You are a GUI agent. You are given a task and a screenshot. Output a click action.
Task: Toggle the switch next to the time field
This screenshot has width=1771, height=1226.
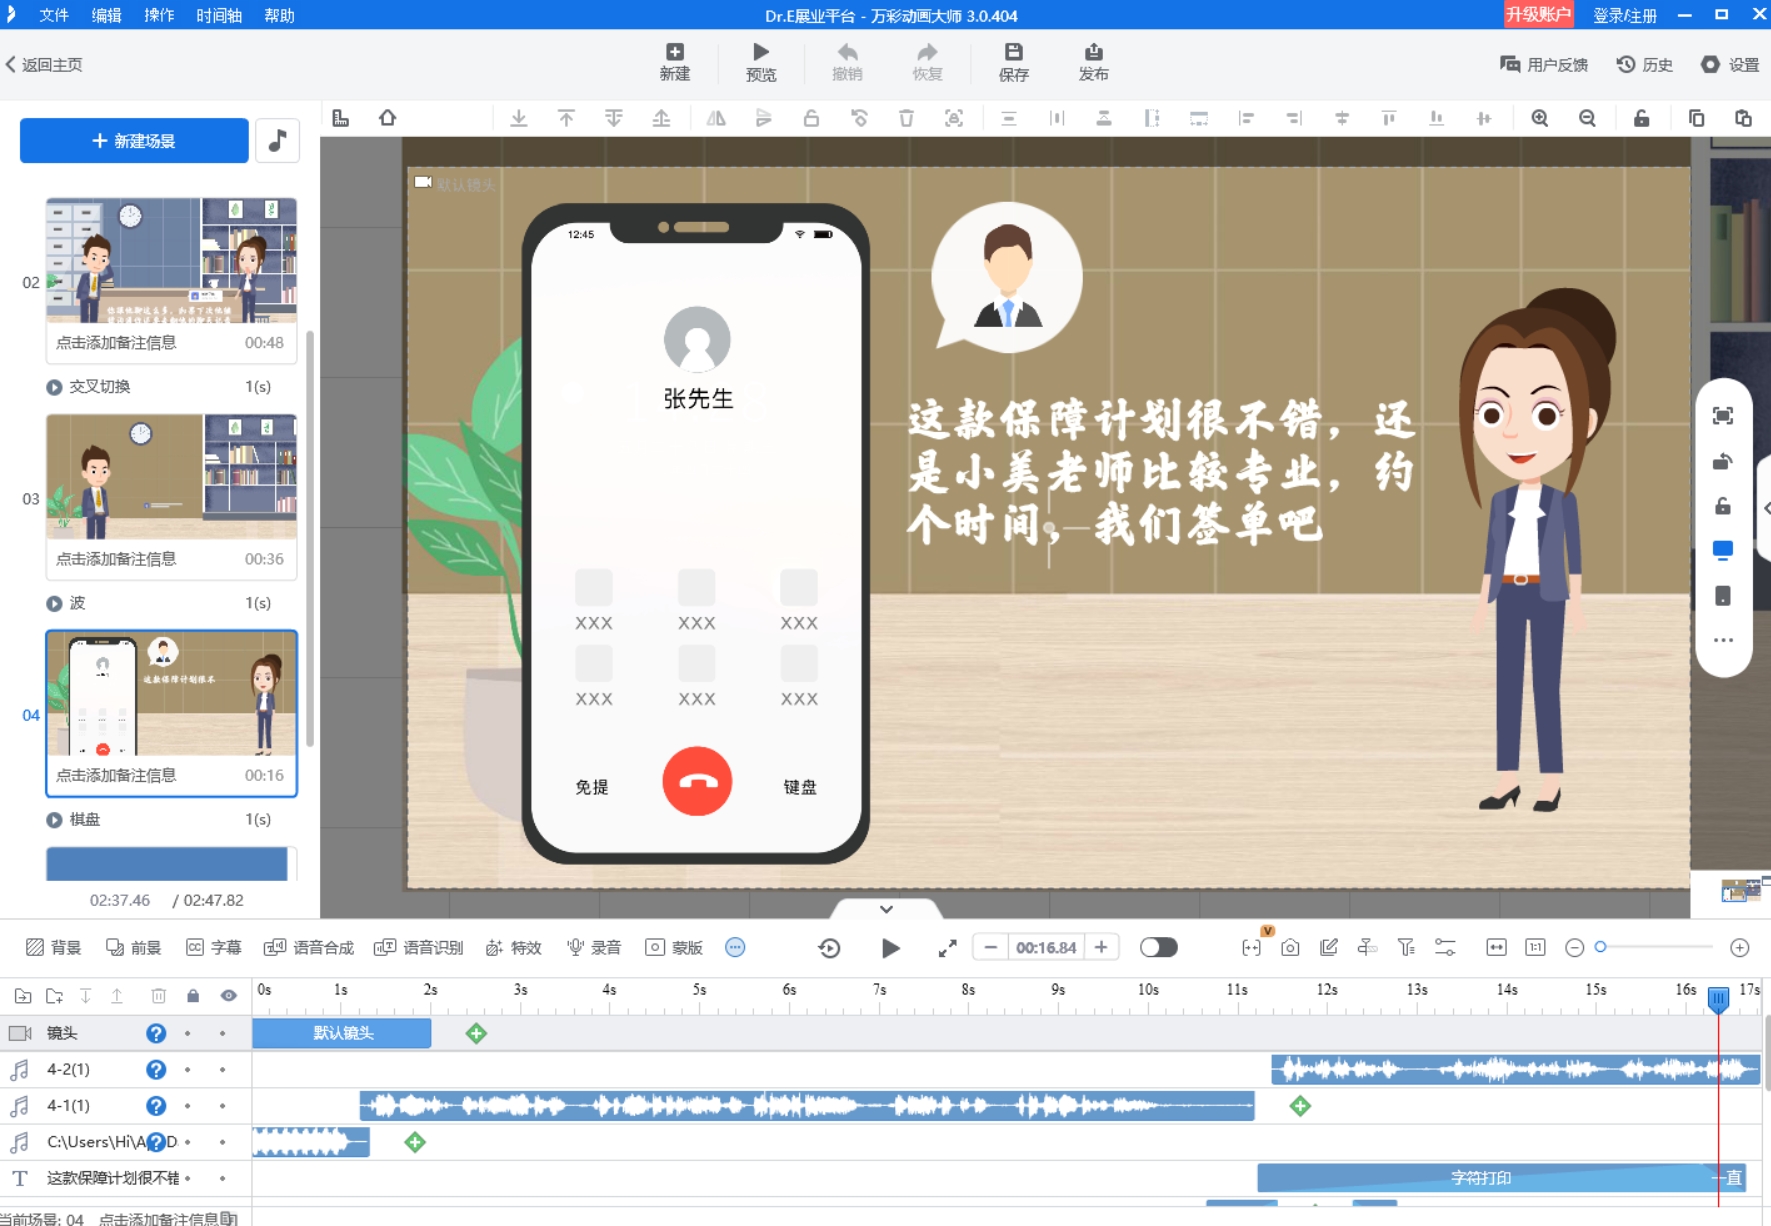click(x=1159, y=947)
